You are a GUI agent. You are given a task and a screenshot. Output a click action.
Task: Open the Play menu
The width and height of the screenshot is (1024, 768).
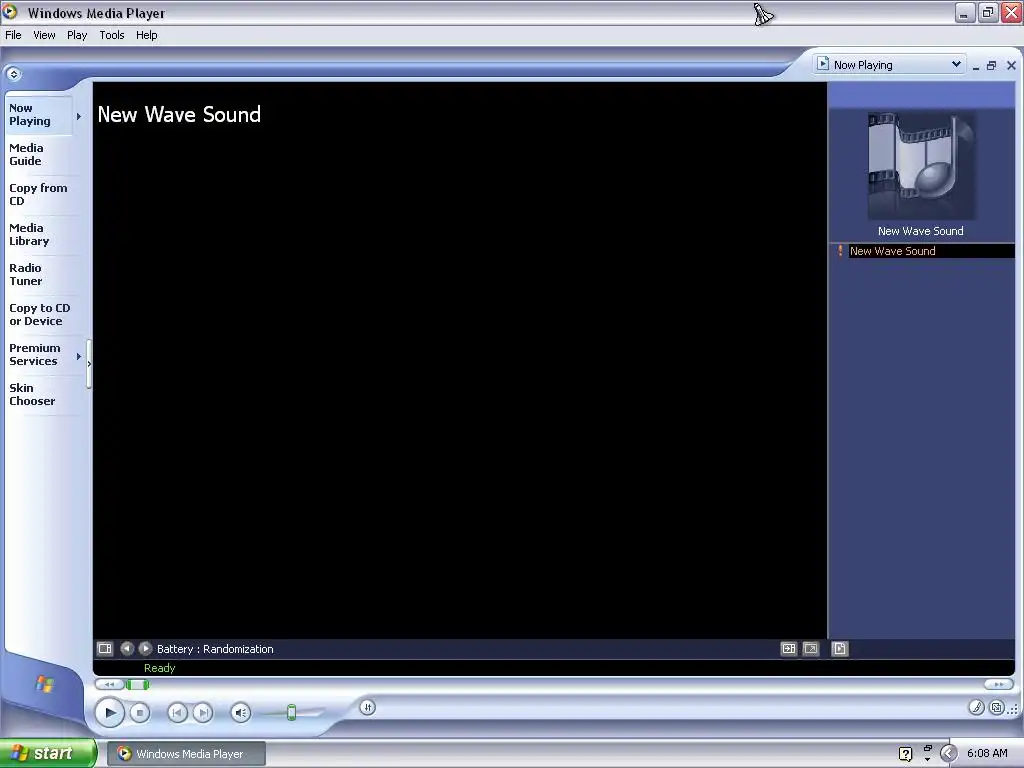tap(77, 35)
